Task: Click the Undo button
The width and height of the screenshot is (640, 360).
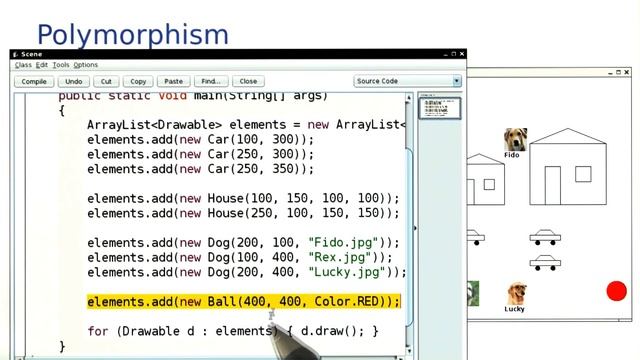Action: [x=73, y=81]
